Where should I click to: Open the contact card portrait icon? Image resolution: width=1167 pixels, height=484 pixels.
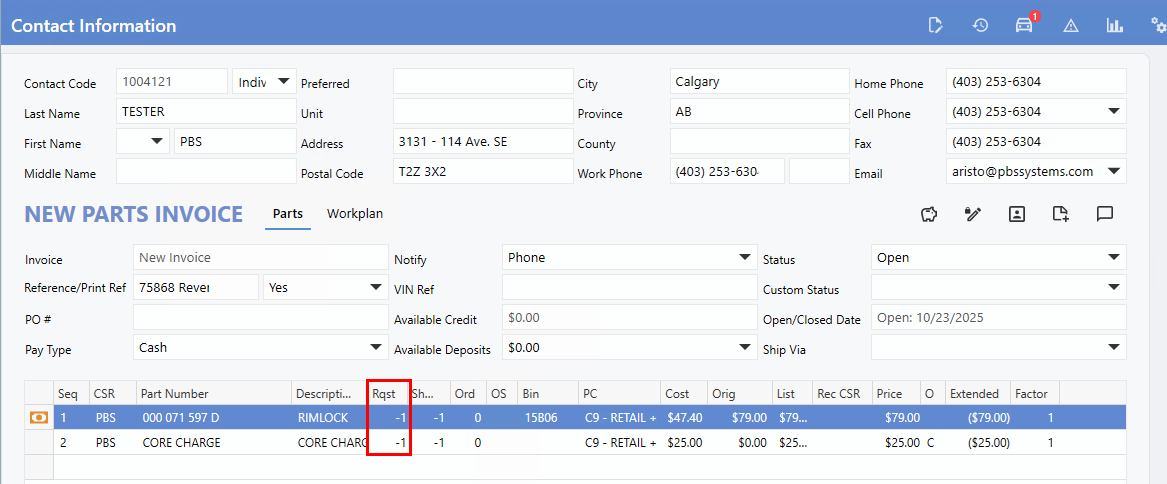point(1016,213)
